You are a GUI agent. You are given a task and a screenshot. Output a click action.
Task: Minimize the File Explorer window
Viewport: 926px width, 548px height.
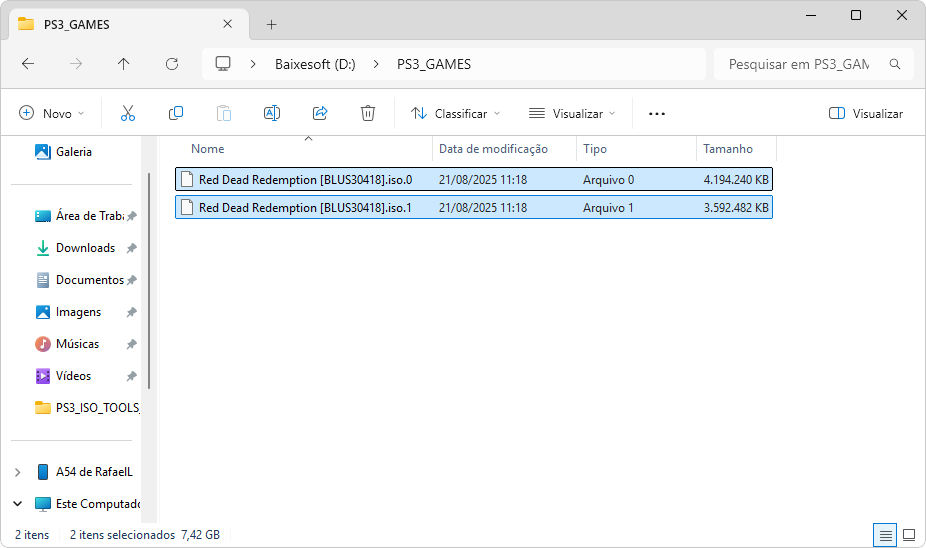[811, 15]
